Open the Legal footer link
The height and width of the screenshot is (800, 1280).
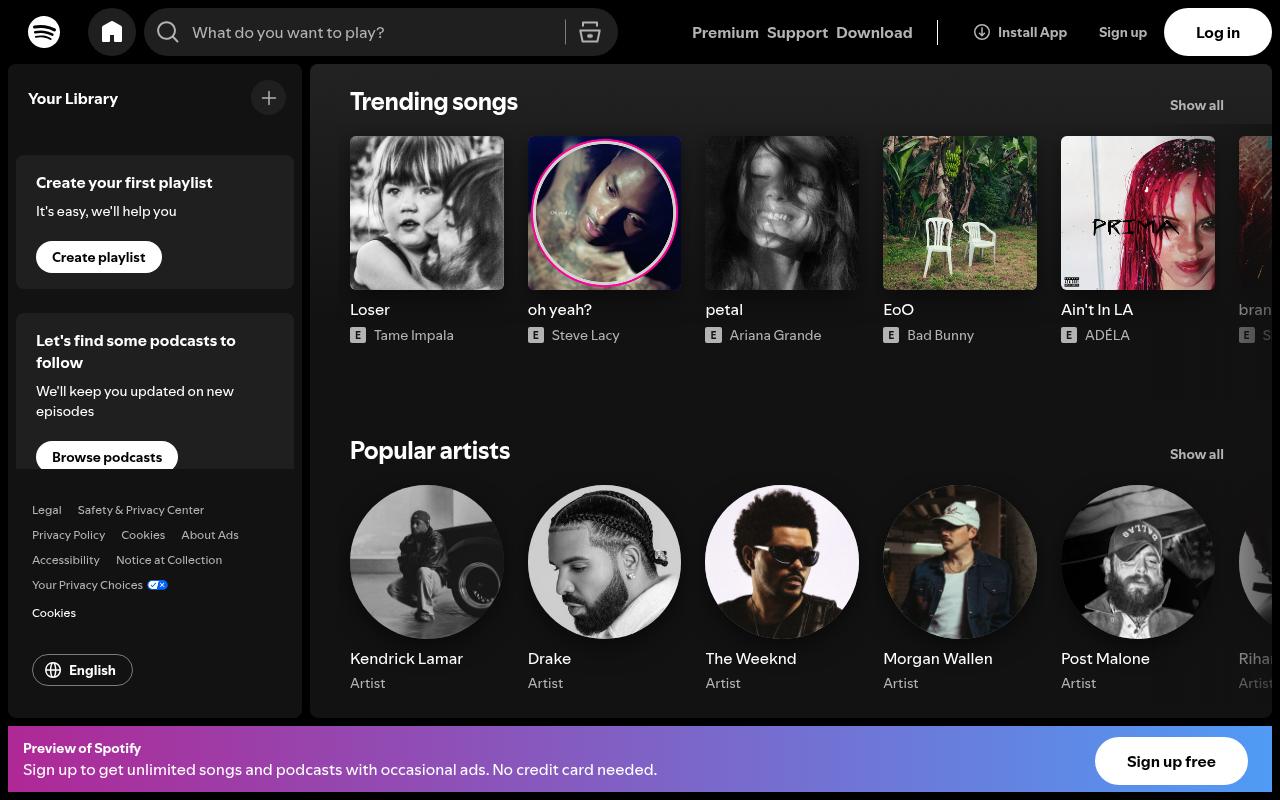(x=47, y=510)
